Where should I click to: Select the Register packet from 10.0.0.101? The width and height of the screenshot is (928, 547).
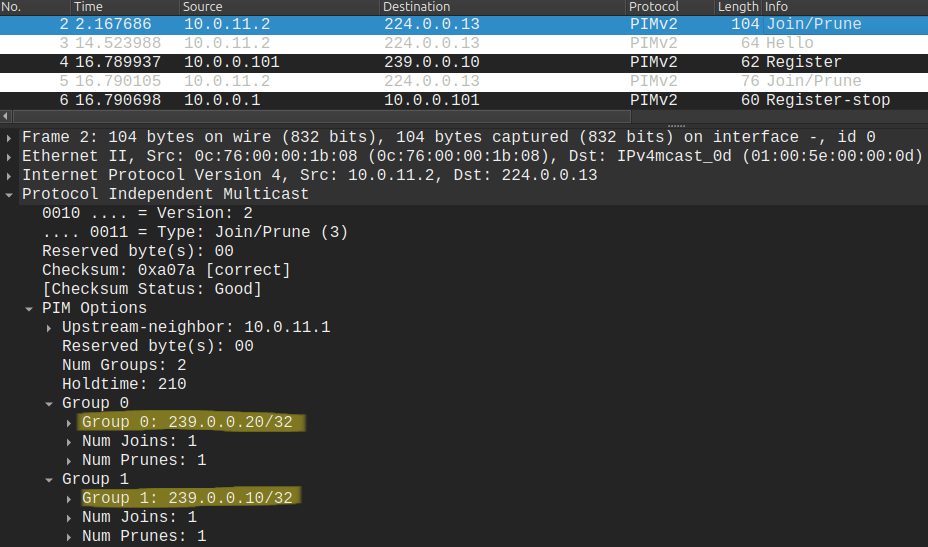tap(400, 62)
